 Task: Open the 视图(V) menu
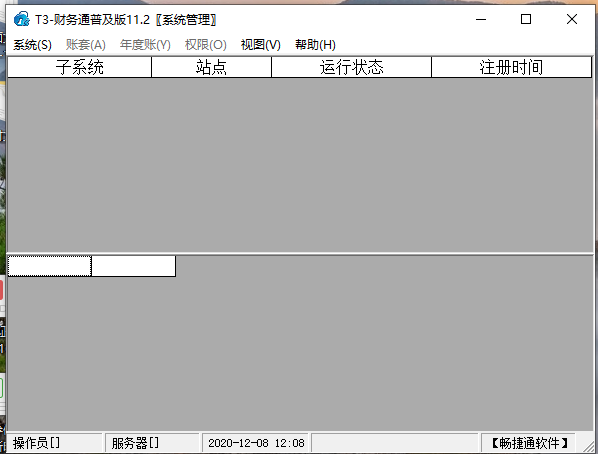point(260,45)
